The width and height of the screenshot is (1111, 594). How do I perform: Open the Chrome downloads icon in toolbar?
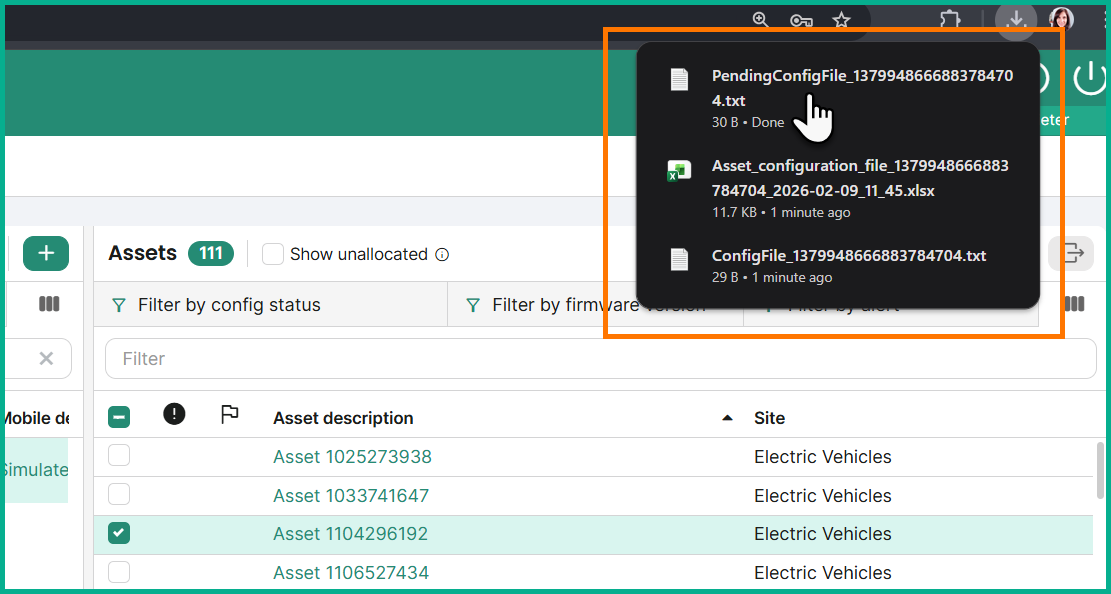(x=1016, y=19)
